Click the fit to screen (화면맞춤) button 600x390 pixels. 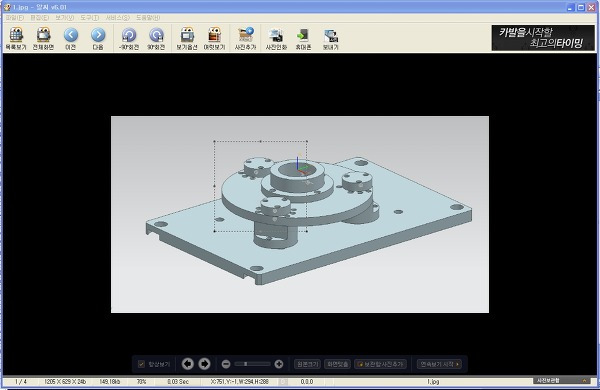(x=338, y=364)
